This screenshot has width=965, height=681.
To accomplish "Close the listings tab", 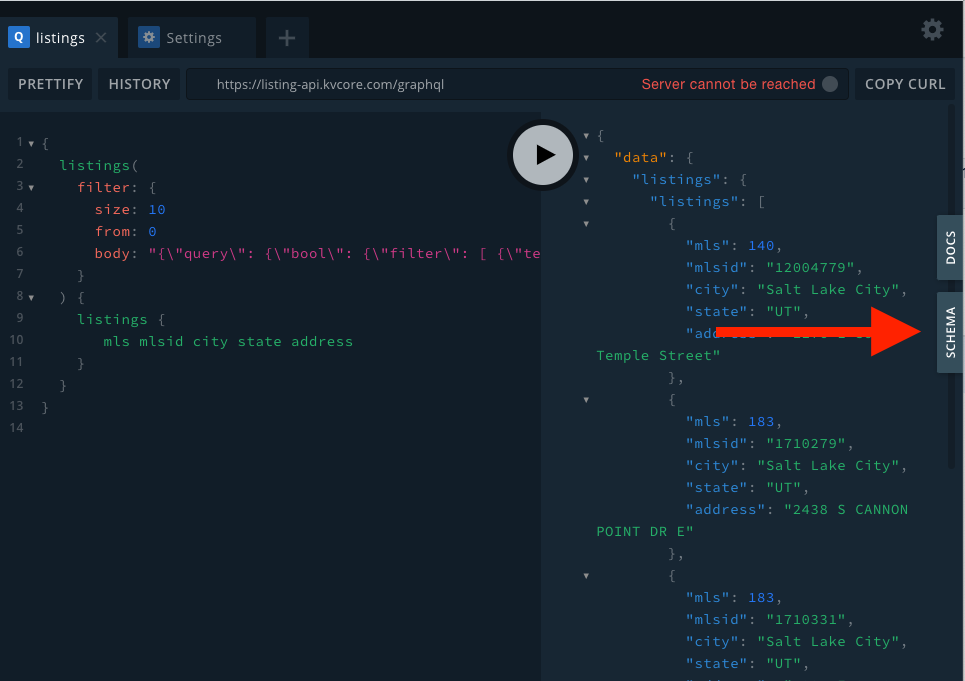I will tap(99, 37).
